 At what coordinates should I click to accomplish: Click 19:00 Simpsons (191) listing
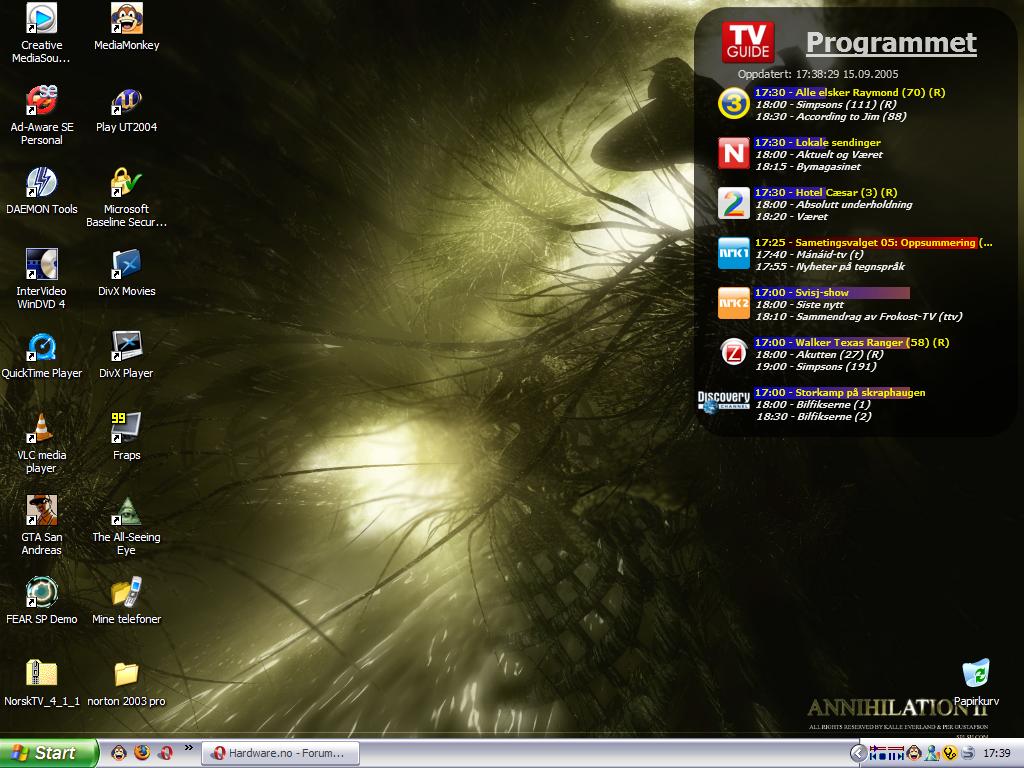pos(816,367)
